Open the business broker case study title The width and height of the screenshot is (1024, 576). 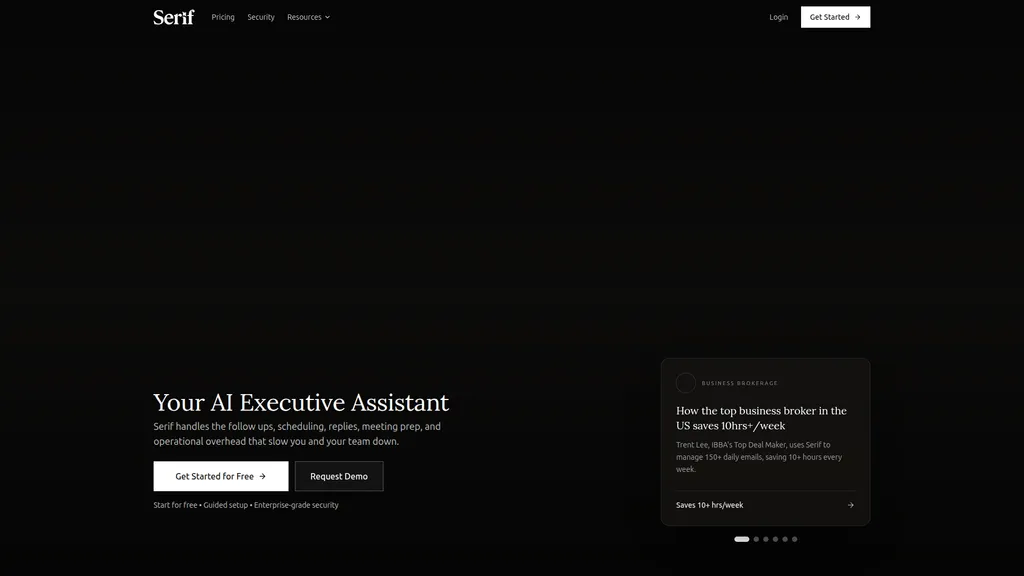(761, 418)
